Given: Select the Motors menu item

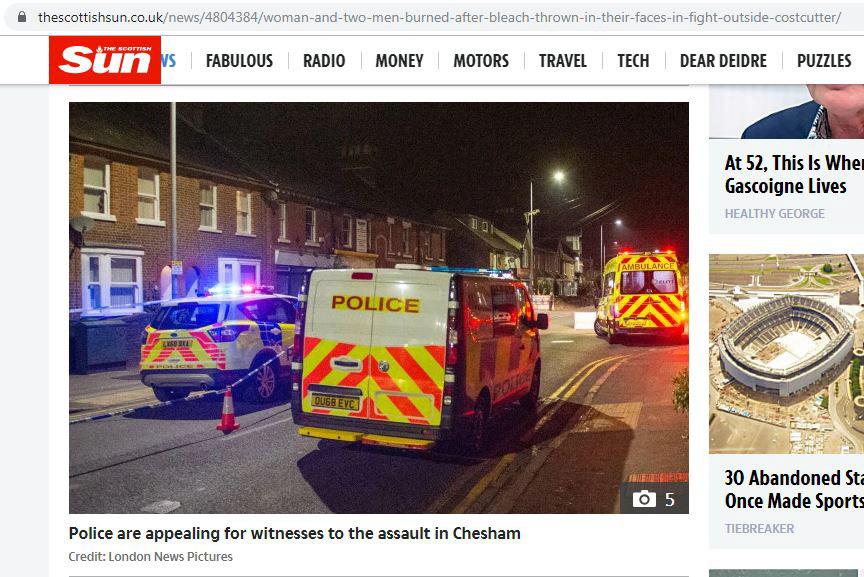Looking at the screenshot, I should [x=481, y=61].
